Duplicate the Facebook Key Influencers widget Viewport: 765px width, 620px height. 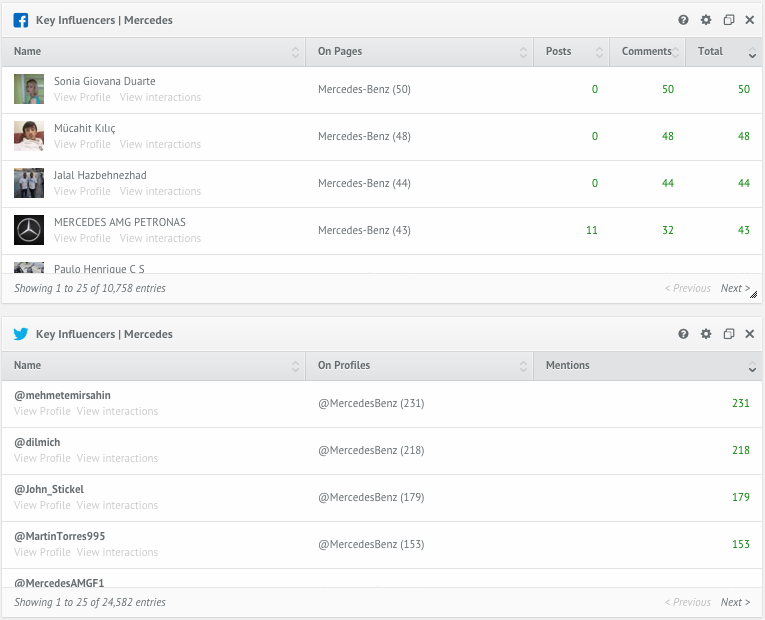click(x=728, y=20)
